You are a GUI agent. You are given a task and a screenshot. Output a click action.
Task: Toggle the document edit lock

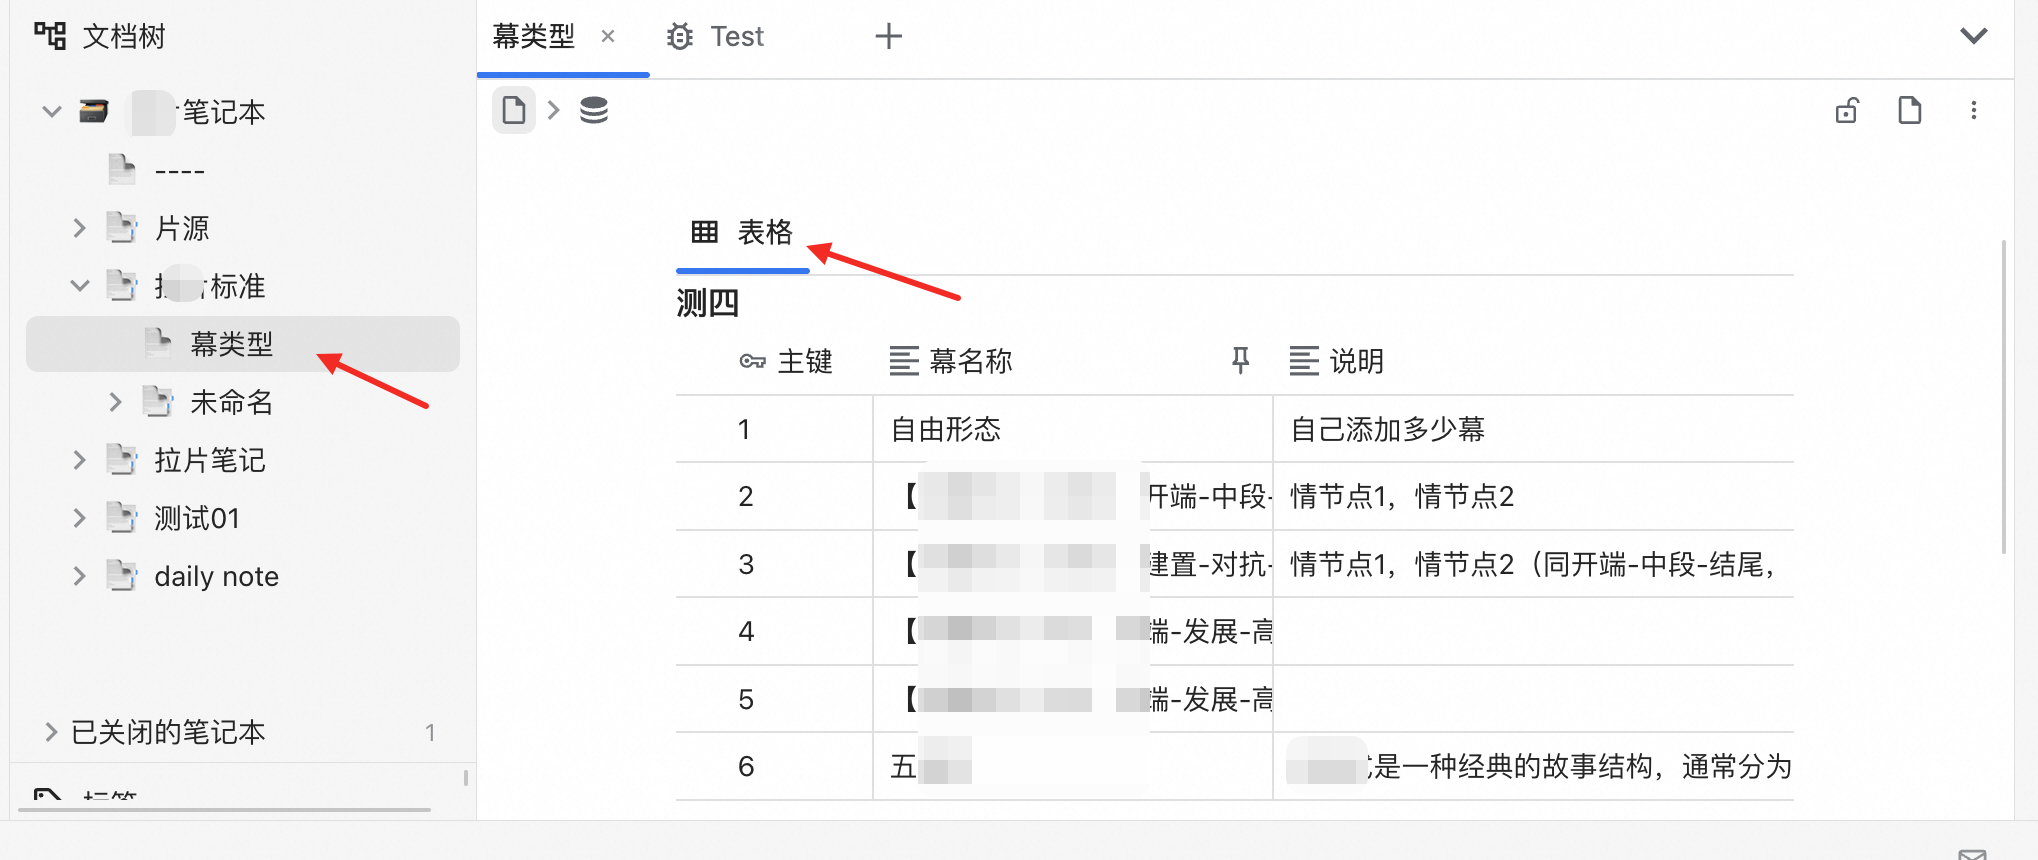coord(1847,110)
